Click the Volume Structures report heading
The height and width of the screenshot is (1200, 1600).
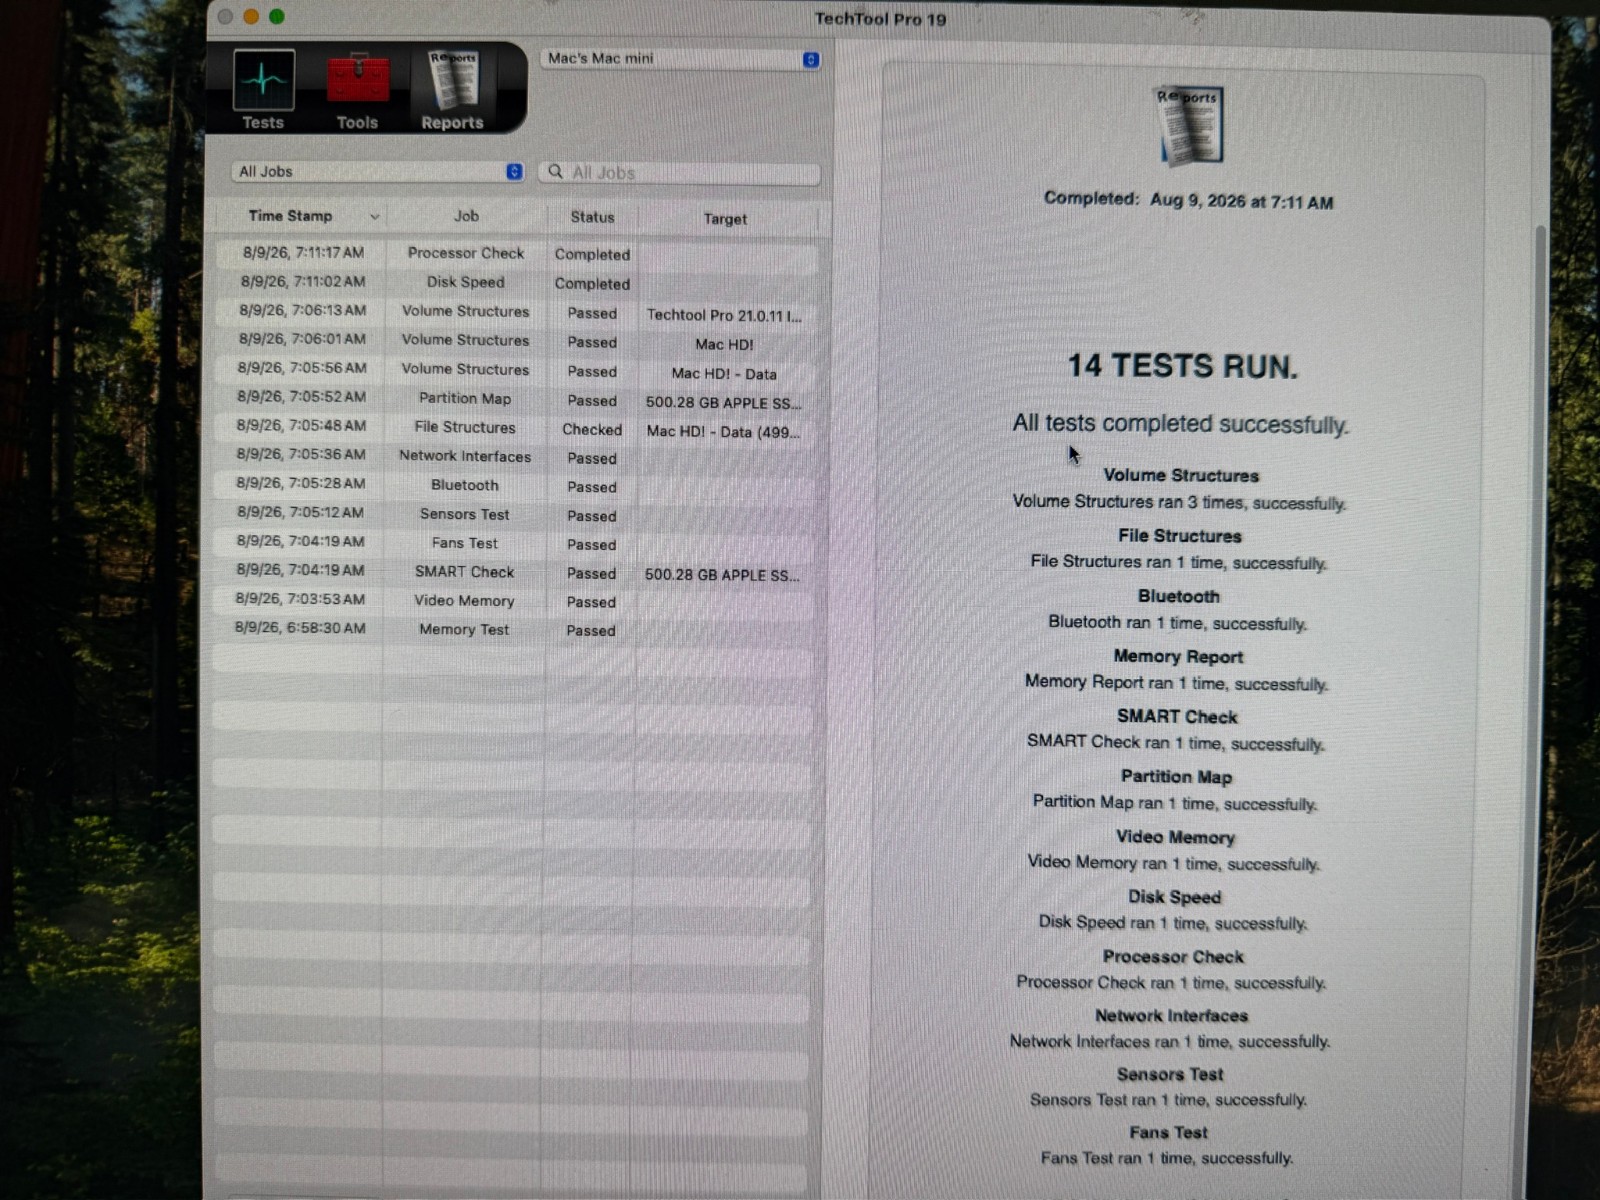click(x=1181, y=476)
